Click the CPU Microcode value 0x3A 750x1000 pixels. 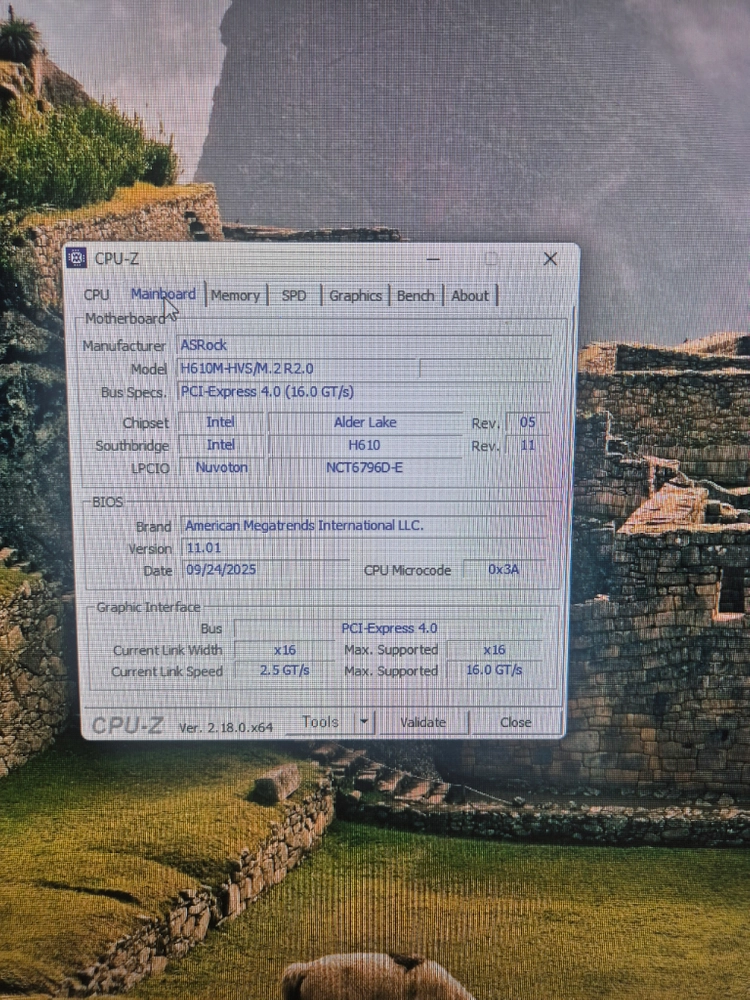coord(504,570)
